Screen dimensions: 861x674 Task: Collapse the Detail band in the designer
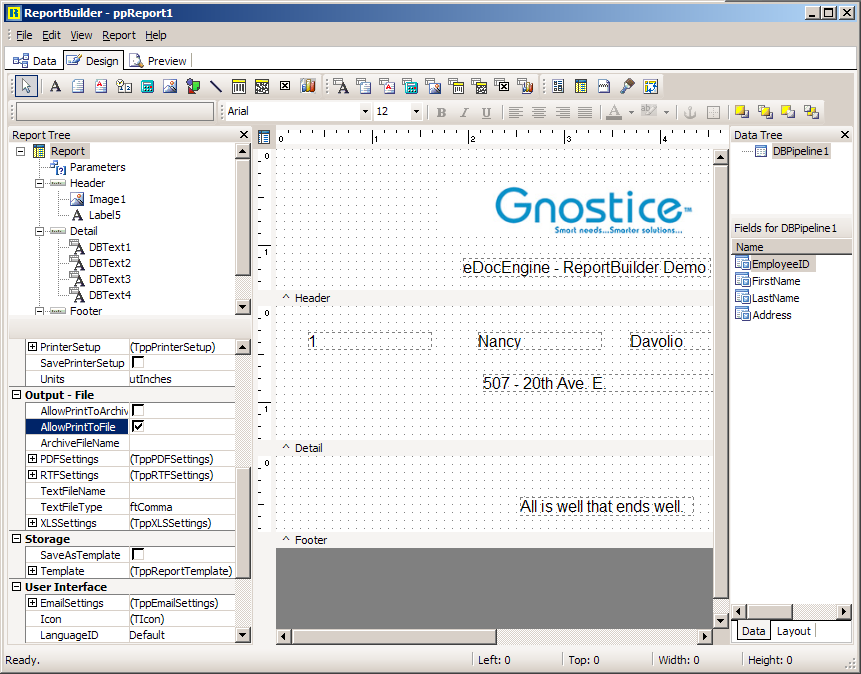pyautogui.click(x=286, y=447)
